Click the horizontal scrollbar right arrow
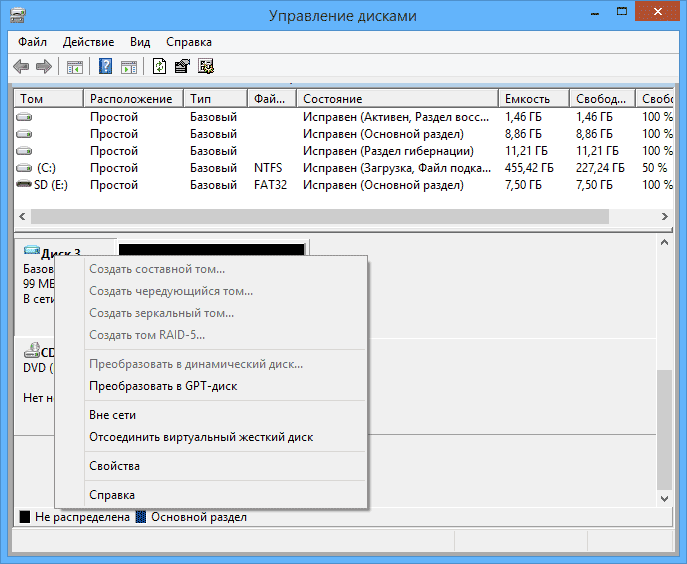 tap(665, 216)
